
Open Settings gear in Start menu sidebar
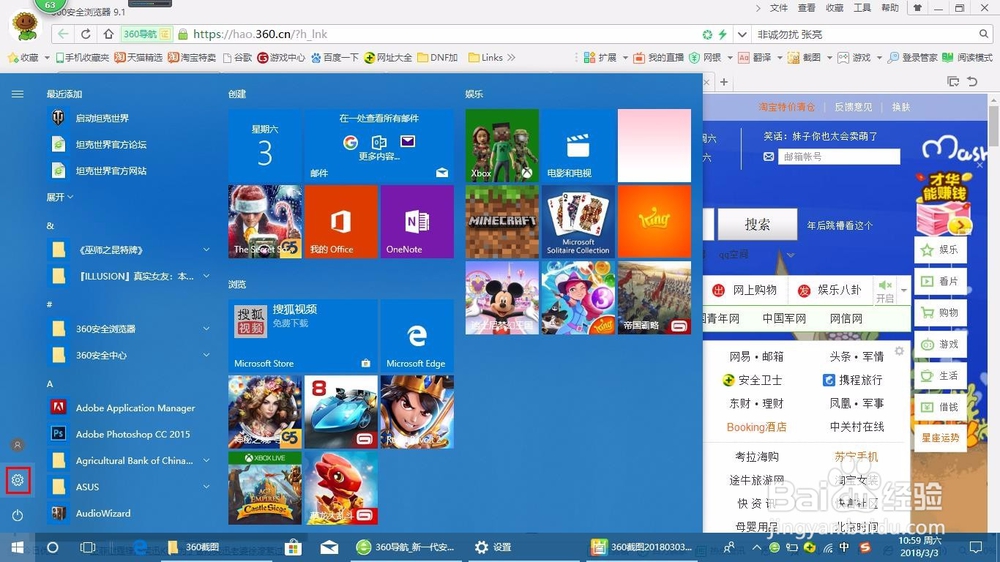pyautogui.click(x=17, y=480)
